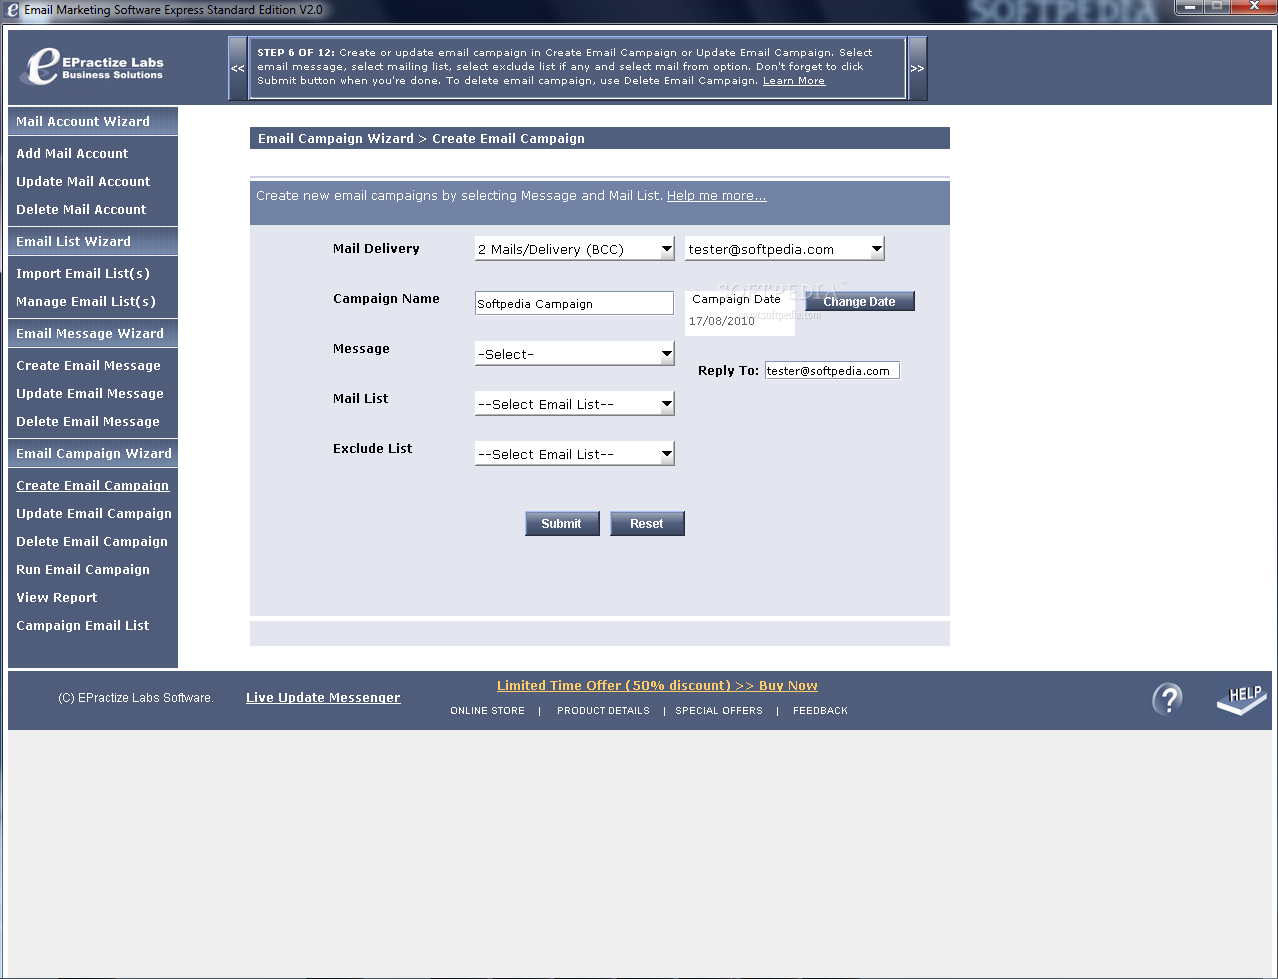Go to next step with >> arrow

pos(917,68)
